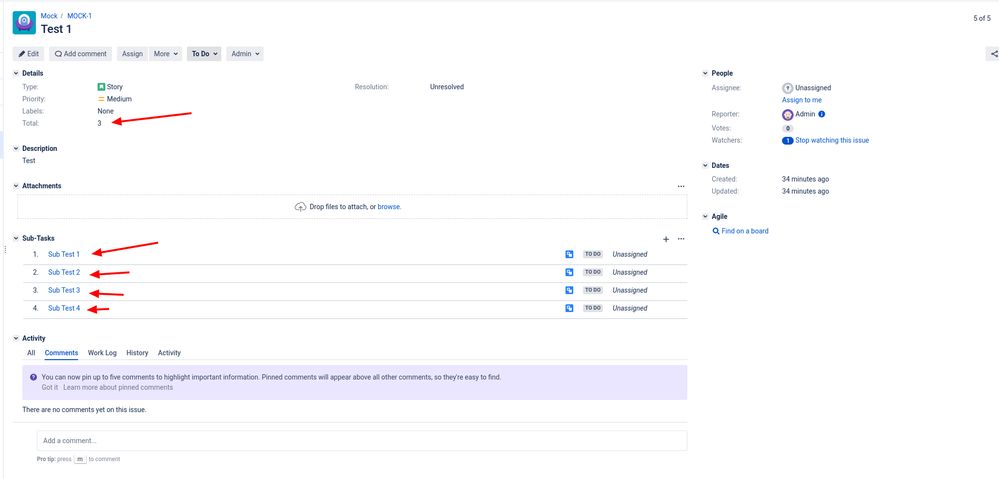Image resolution: width=999 pixels, height=479 pixels.
Task: Click the share icon at right edge
Action: pyautogui.click(x=993, y=54)
